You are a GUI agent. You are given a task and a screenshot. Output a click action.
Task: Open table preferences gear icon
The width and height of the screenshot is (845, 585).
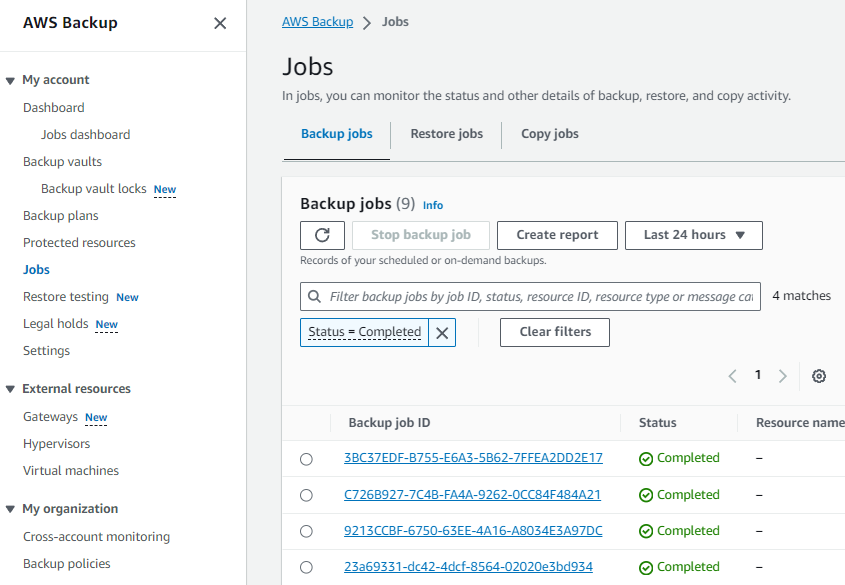click(x=819, y=376)
